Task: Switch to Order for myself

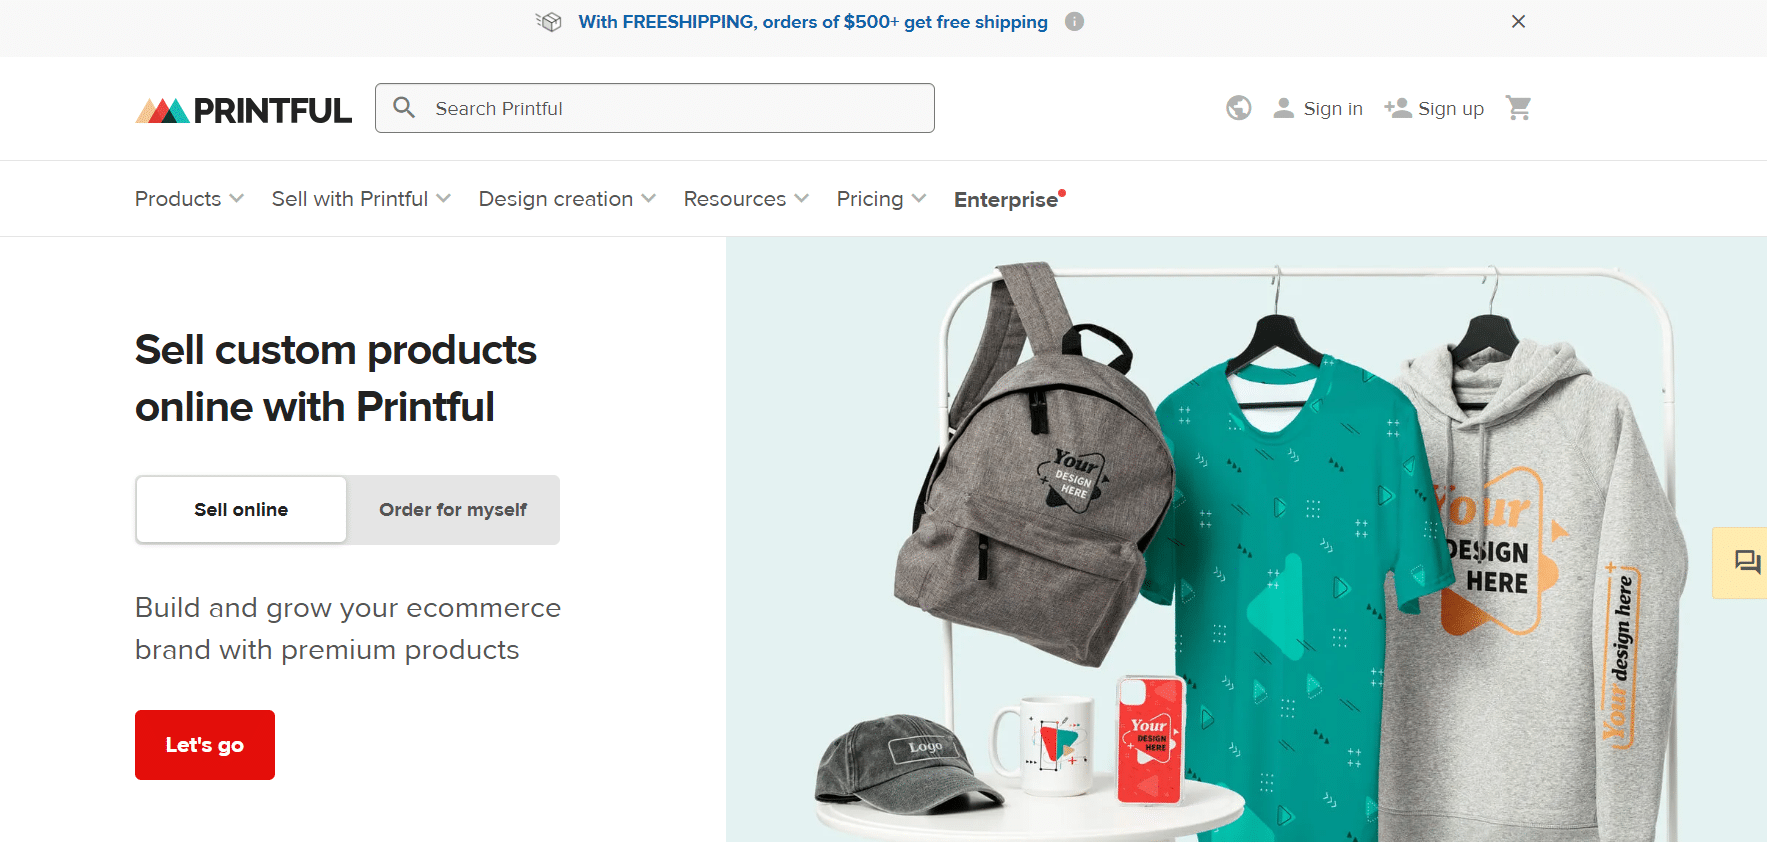Action: (x=452, y=509)
